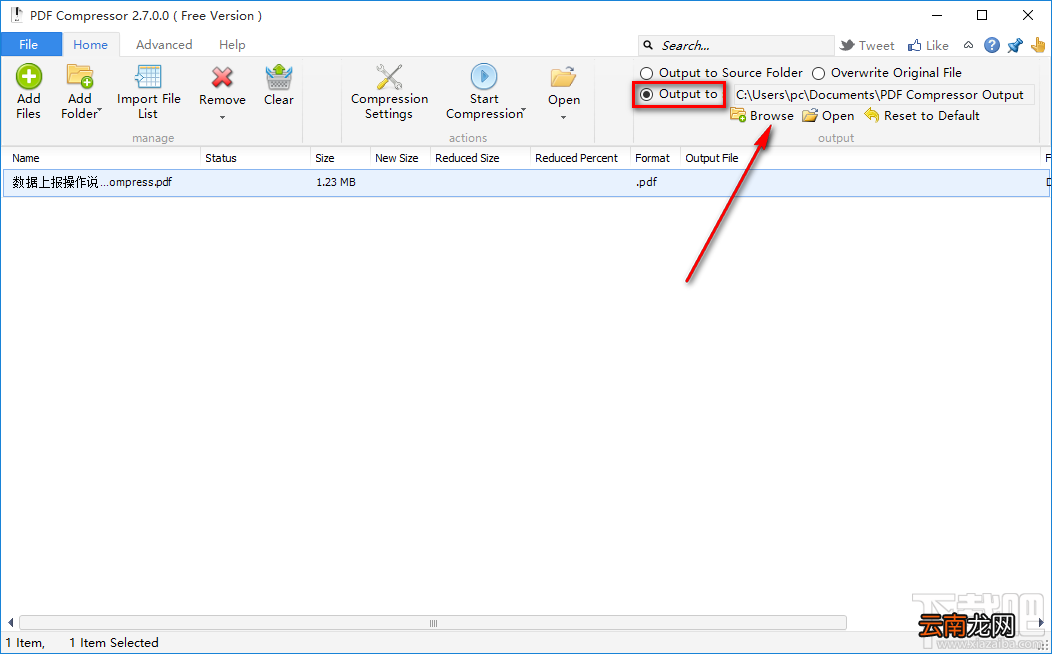Select the Output to radio button
This screenshot has height=654, width=1052.
pyautogui.click(x=646, y=95)
